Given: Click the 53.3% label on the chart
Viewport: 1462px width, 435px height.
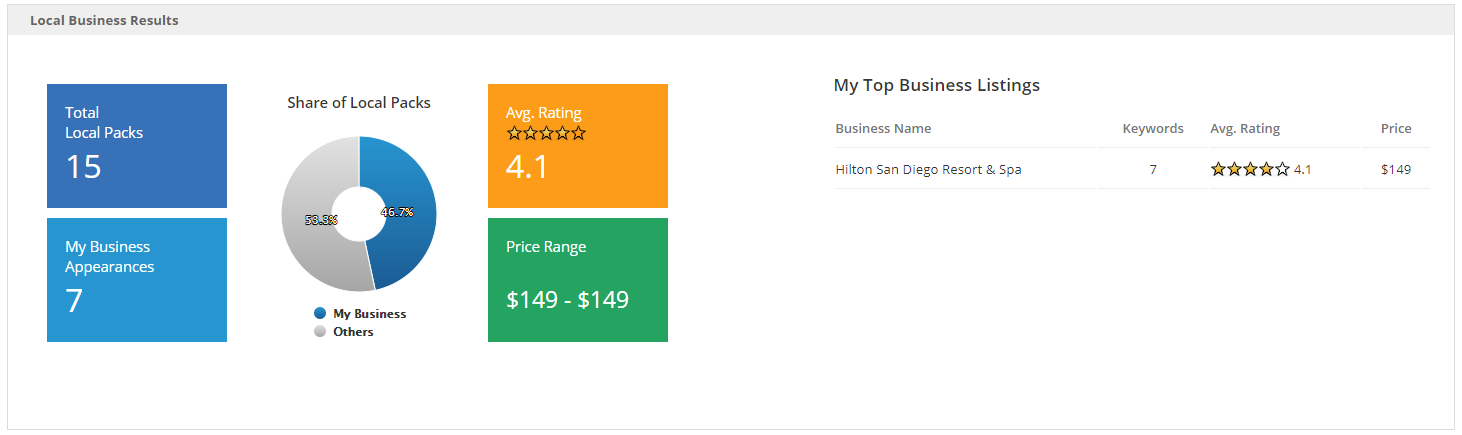Looking at the screenshot, I should pyautogui.click(x=321, y=219).
